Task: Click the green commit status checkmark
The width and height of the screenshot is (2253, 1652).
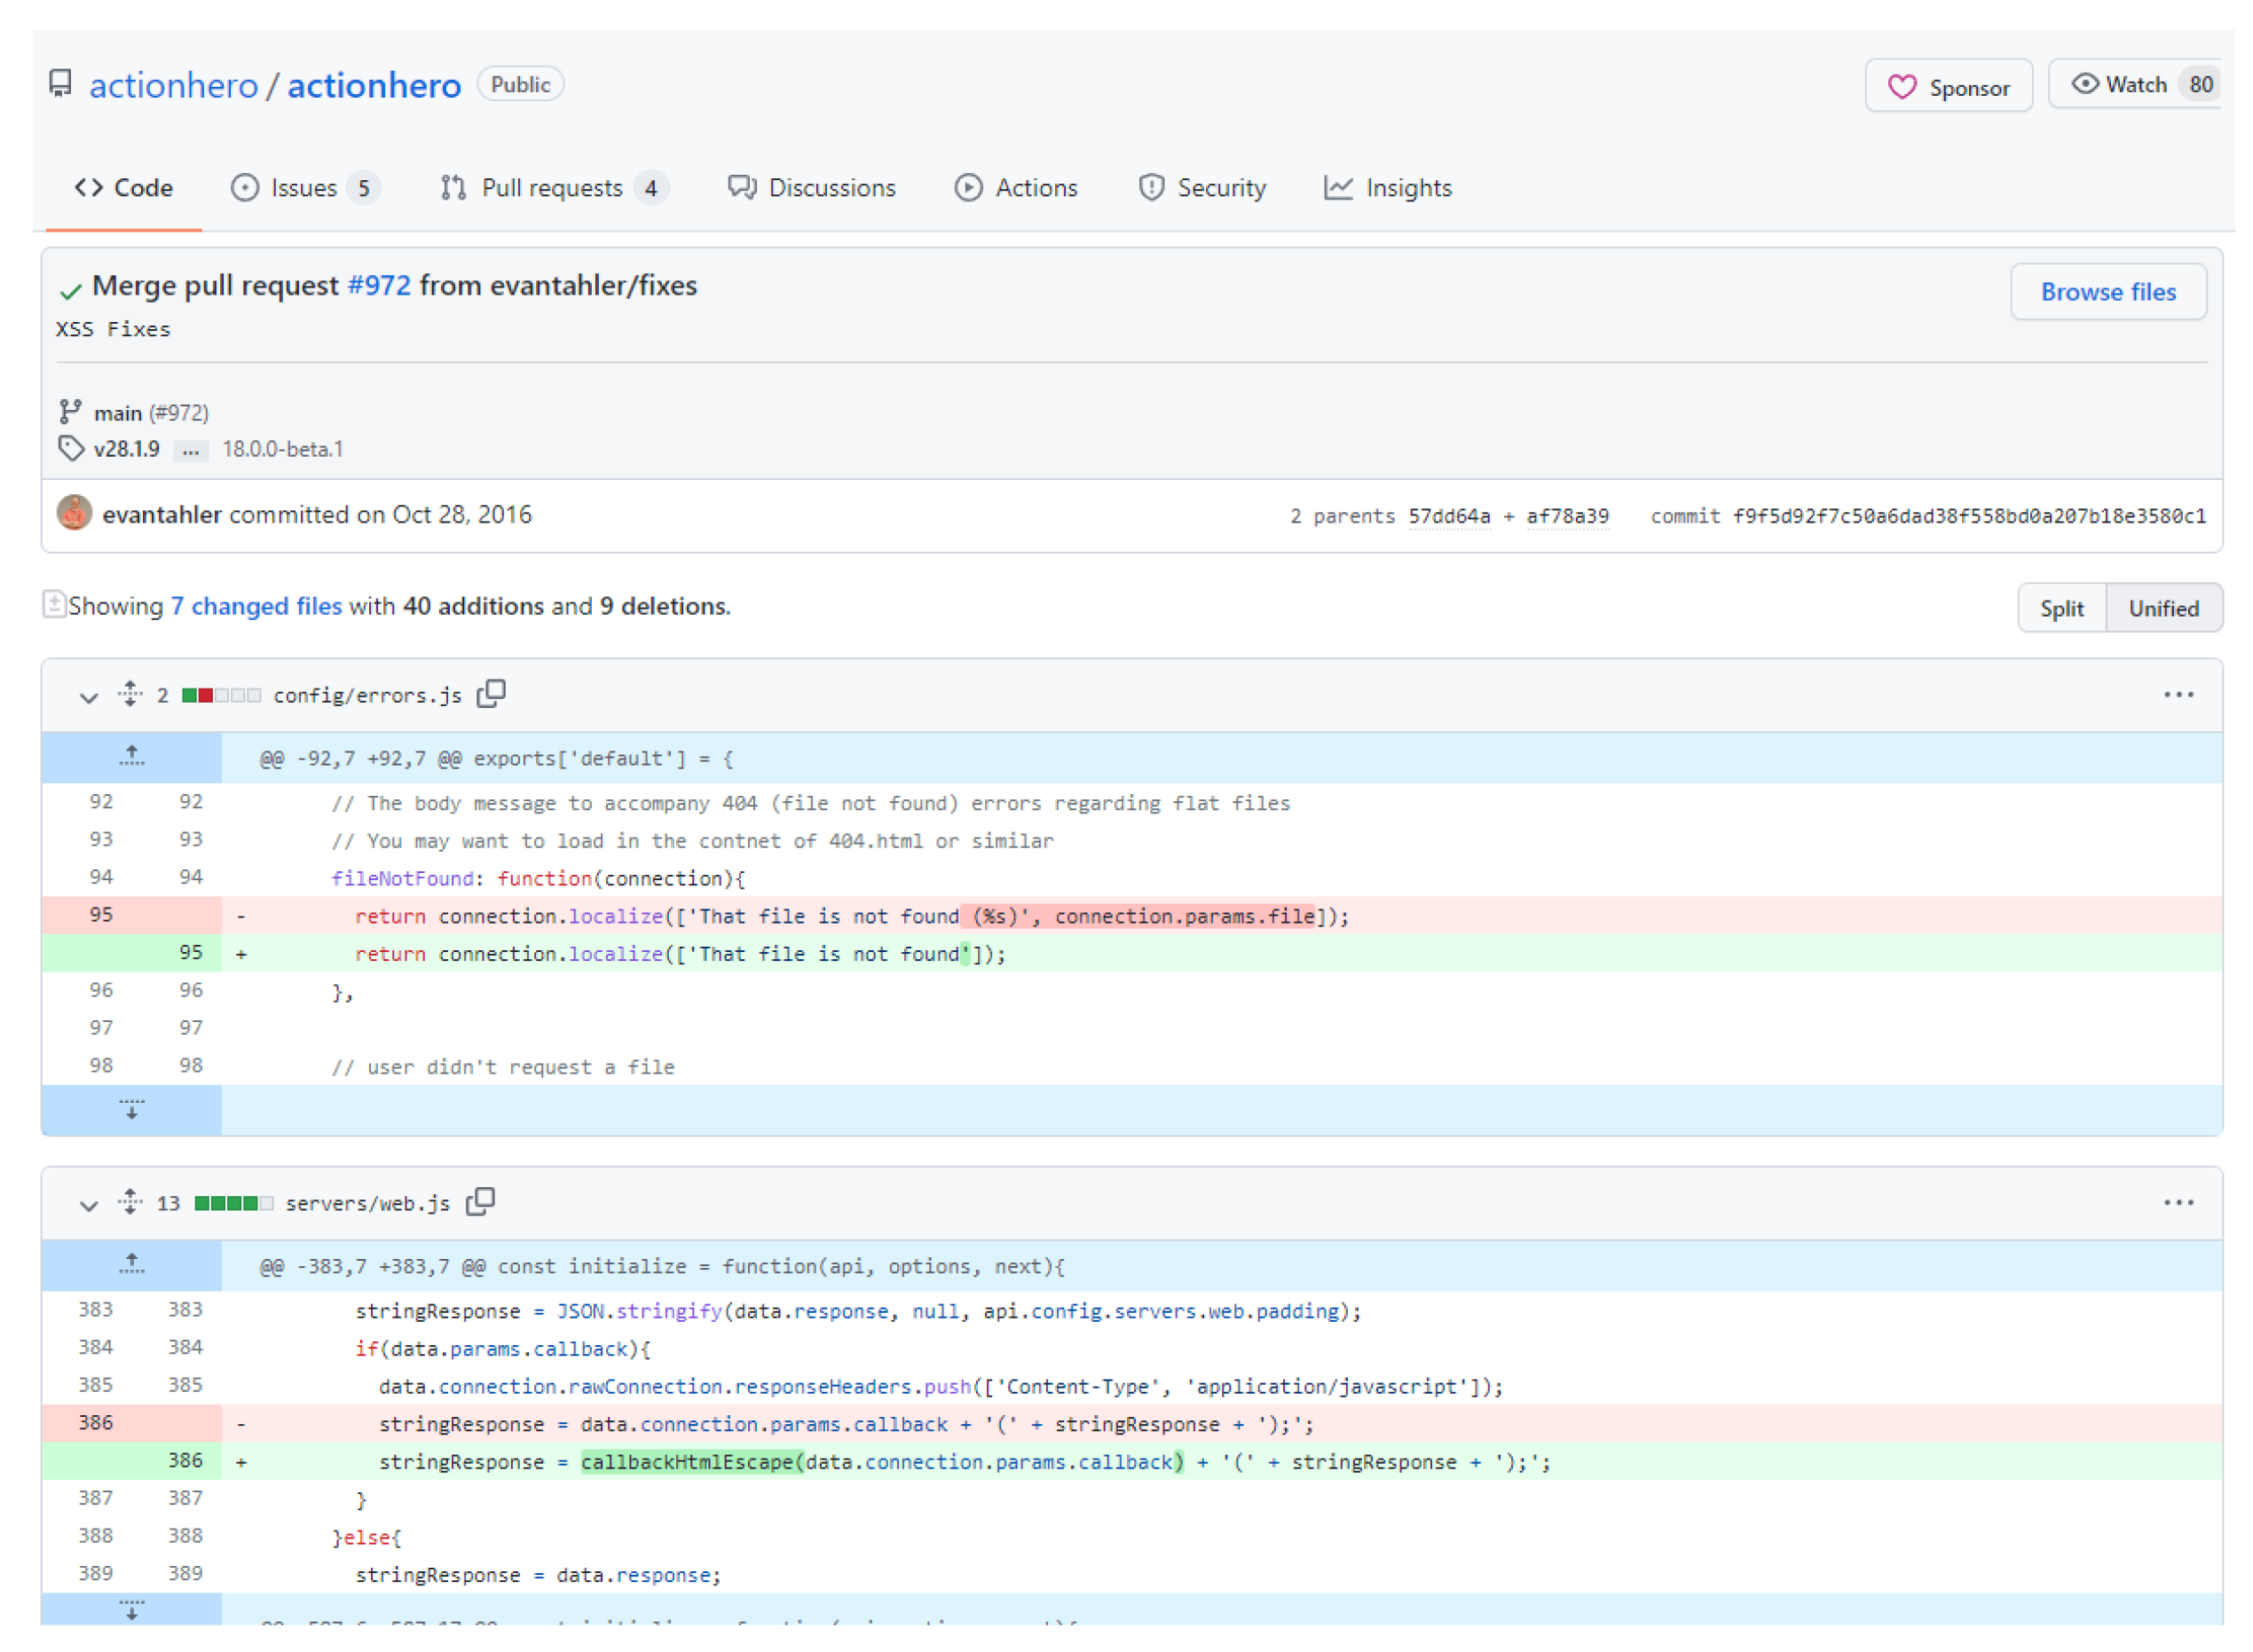Action: (x=70, y=290)
